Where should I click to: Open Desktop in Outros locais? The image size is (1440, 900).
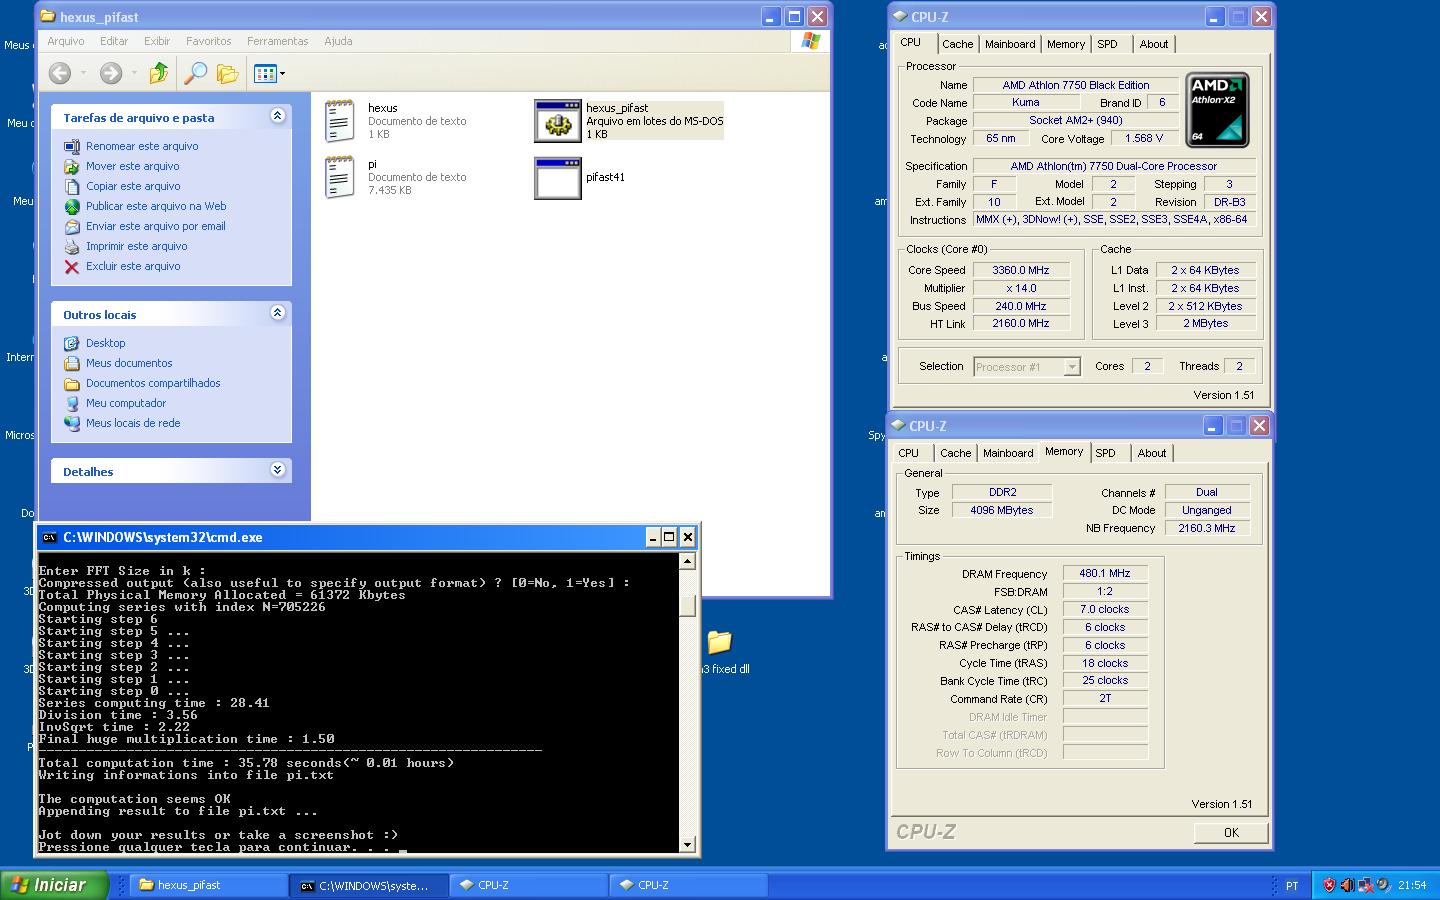coord(105,343)
